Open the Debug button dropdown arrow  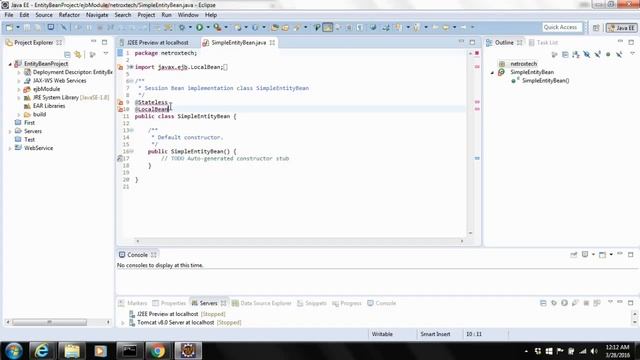(x=190, y=27)
